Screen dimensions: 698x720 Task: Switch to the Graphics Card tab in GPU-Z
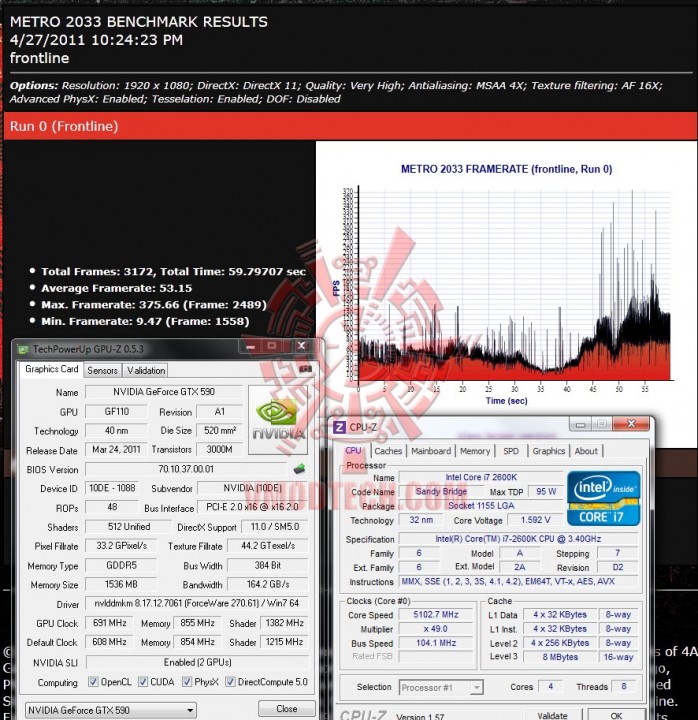tap(51, 369)
